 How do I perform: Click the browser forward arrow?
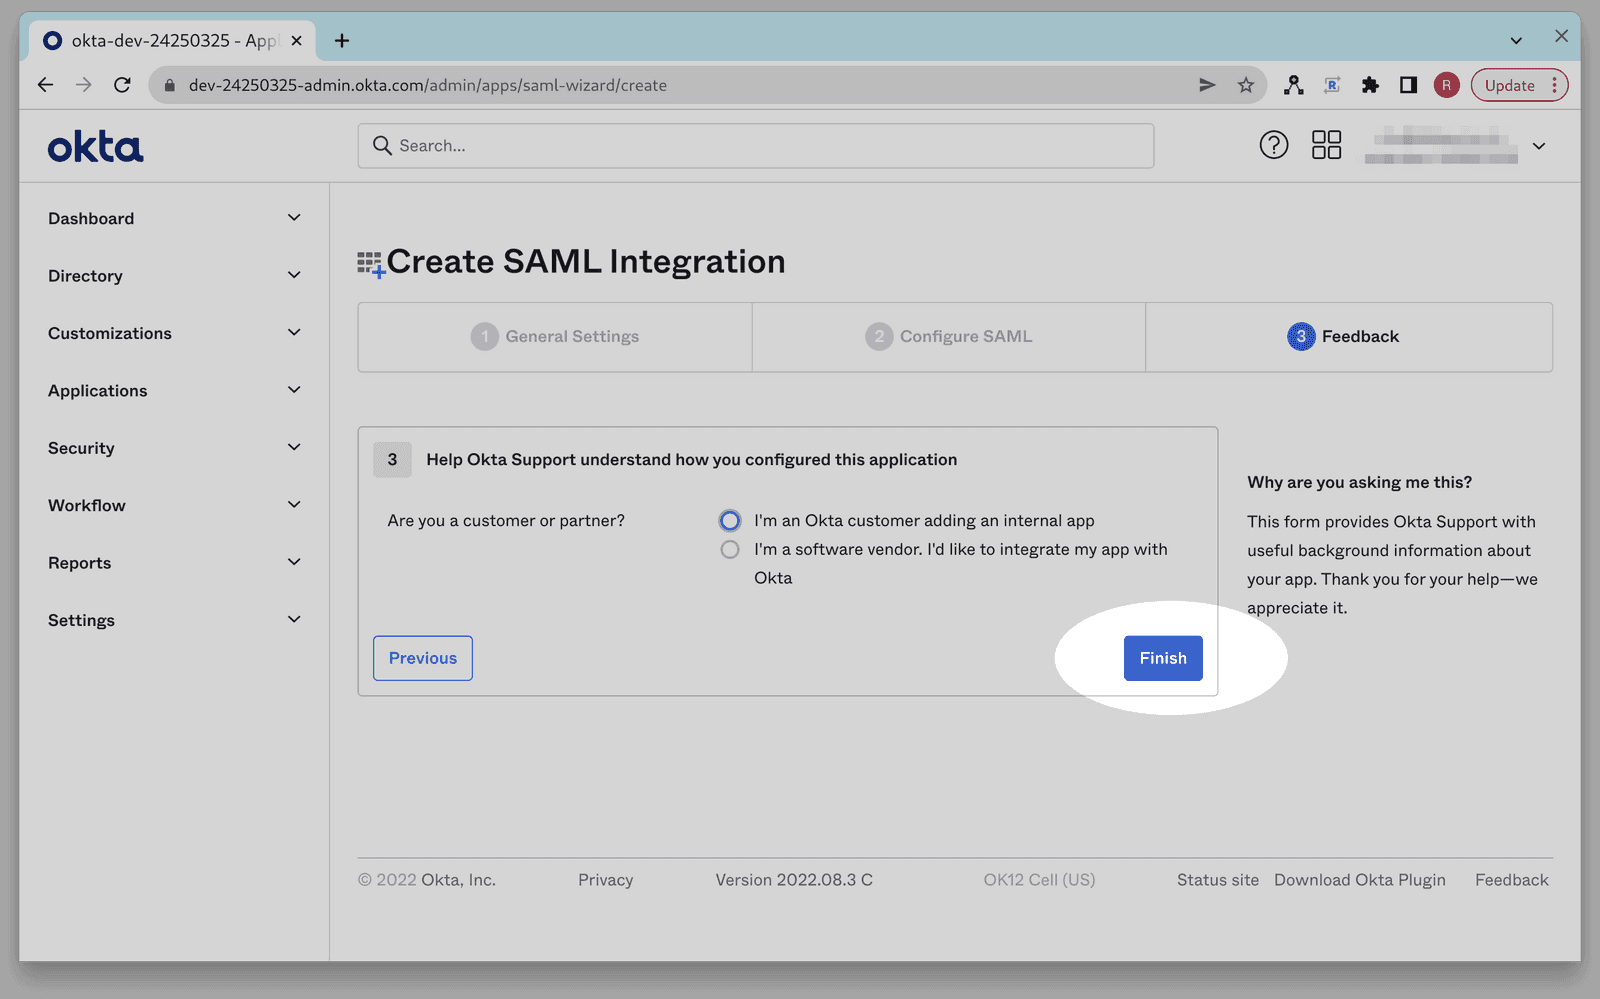point(84,85)
